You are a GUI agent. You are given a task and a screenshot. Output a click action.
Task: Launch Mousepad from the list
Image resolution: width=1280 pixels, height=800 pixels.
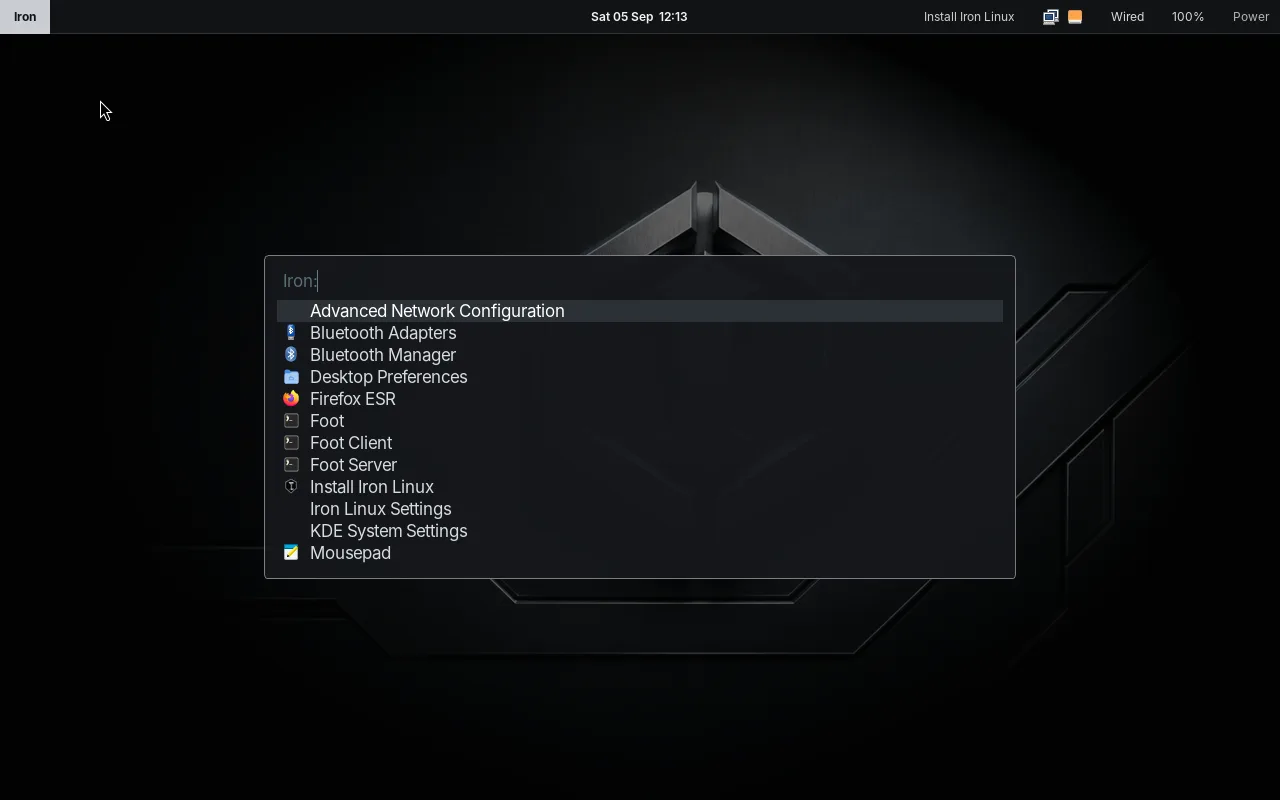point(640,553)
